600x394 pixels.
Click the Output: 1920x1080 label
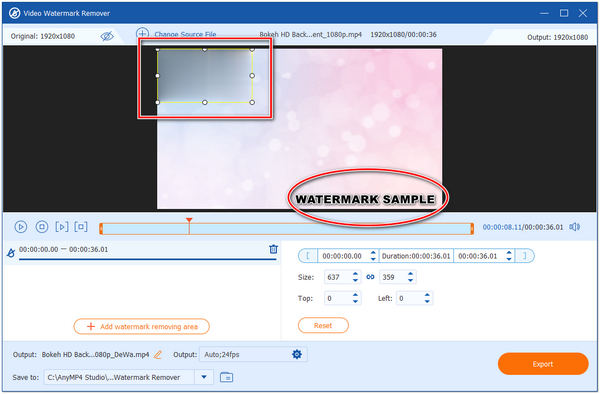coord(557,37)
